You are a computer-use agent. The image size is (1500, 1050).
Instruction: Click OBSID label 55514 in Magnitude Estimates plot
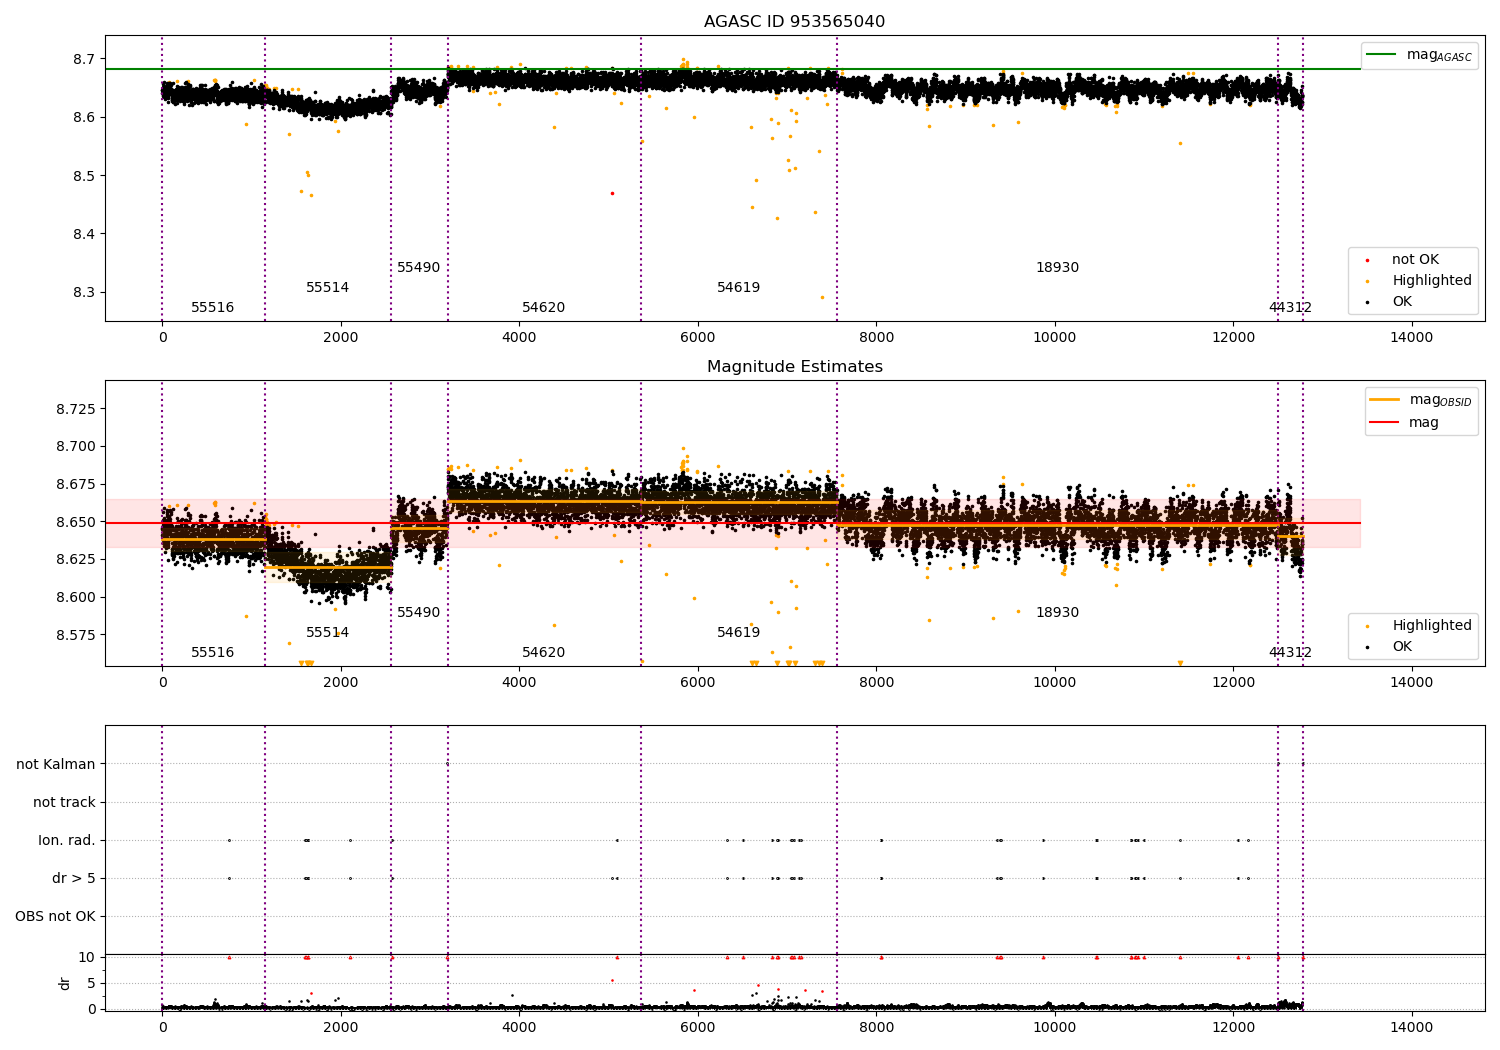tap(328, 633)
